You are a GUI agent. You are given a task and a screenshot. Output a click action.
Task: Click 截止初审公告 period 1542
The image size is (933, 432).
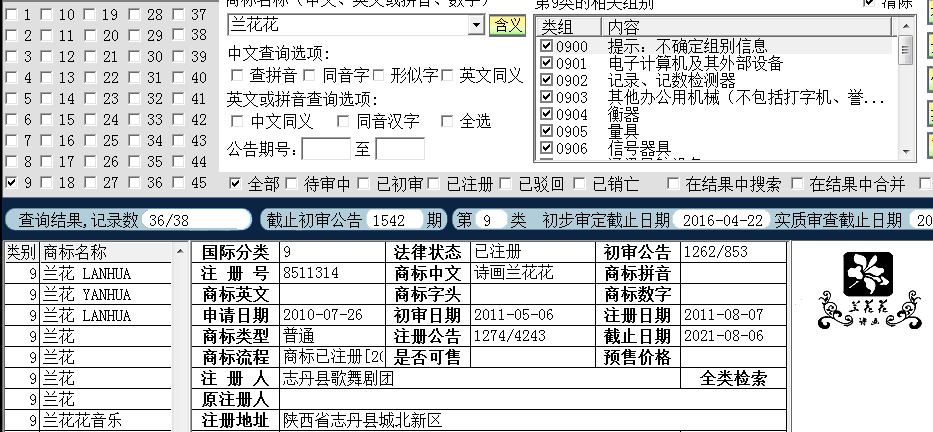click(394, 220)
